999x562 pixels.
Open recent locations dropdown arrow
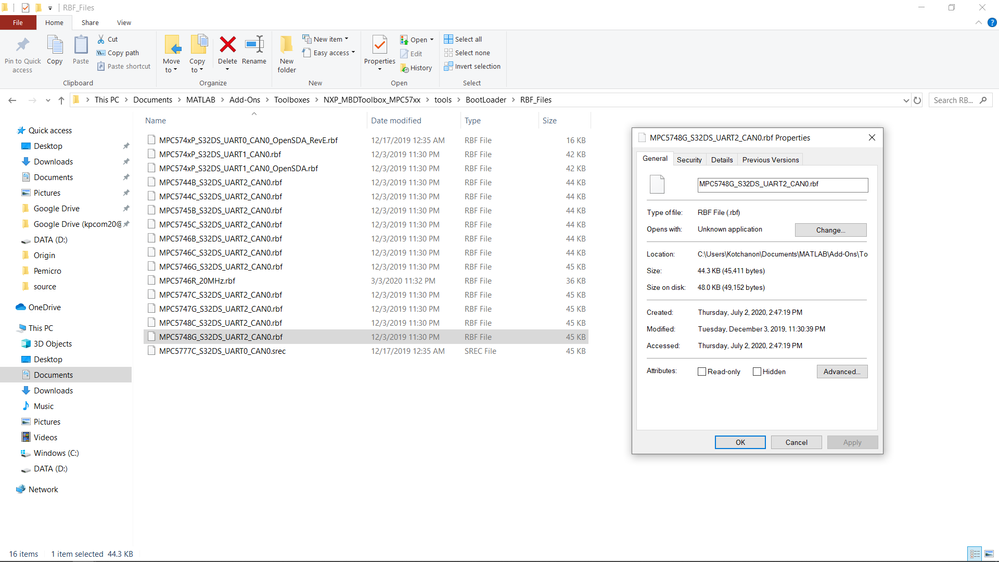coord(48,100)
